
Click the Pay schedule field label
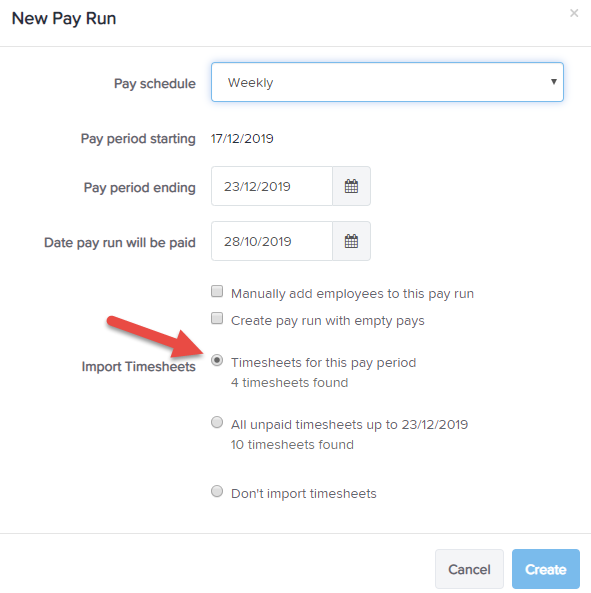(x=155, y=84)
